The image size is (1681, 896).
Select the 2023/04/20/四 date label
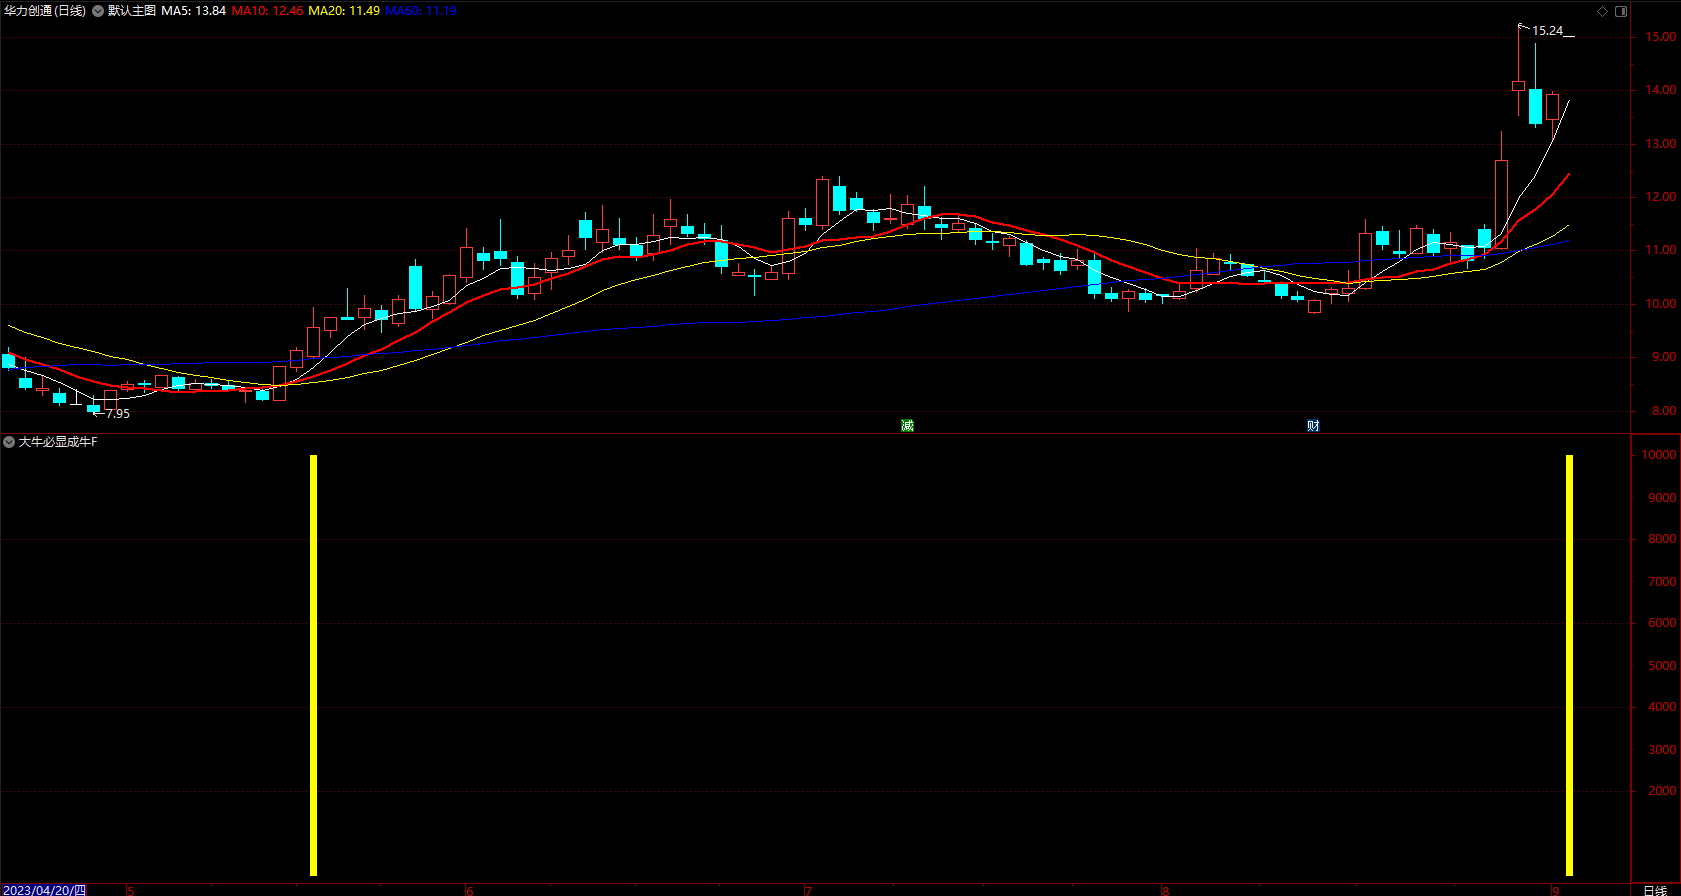[x=44, y=890]
